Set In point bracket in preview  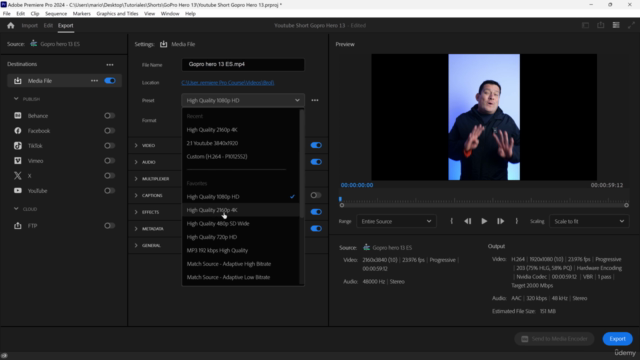(x=451, y=221)
